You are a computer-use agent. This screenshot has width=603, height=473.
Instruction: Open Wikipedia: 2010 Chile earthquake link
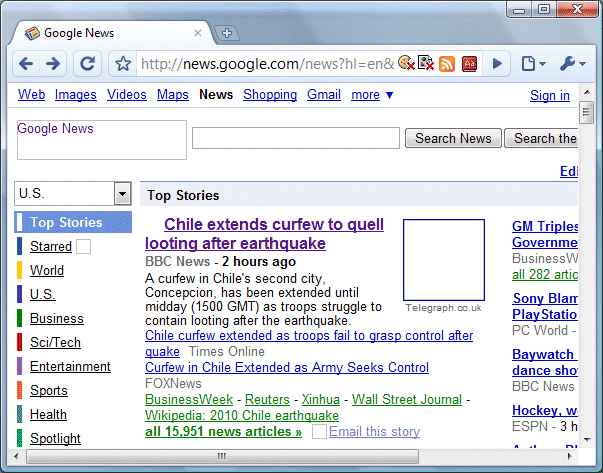[x=242, y=416]
